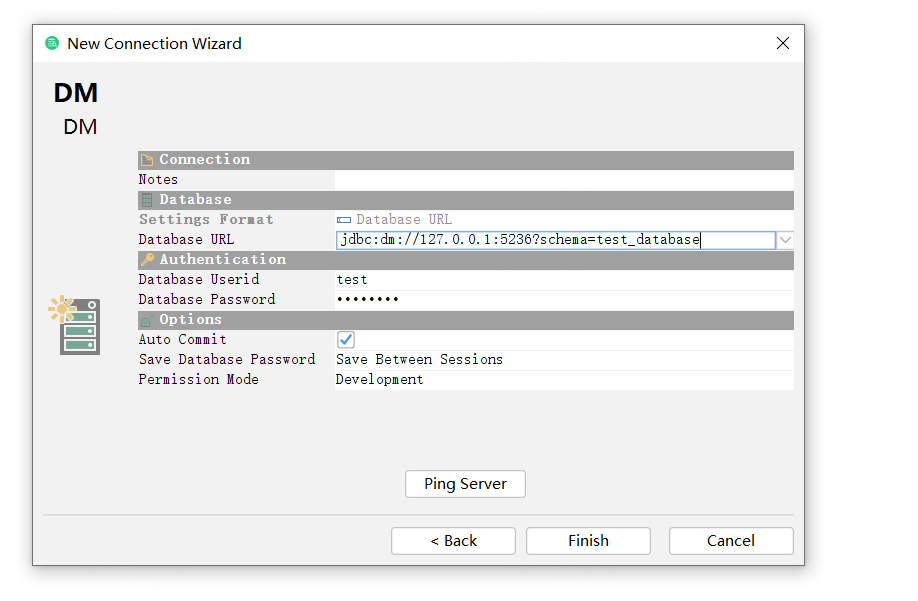Cancel the New Connection Wizard
Screen dimensions: 918x601
tap(731, 541)
